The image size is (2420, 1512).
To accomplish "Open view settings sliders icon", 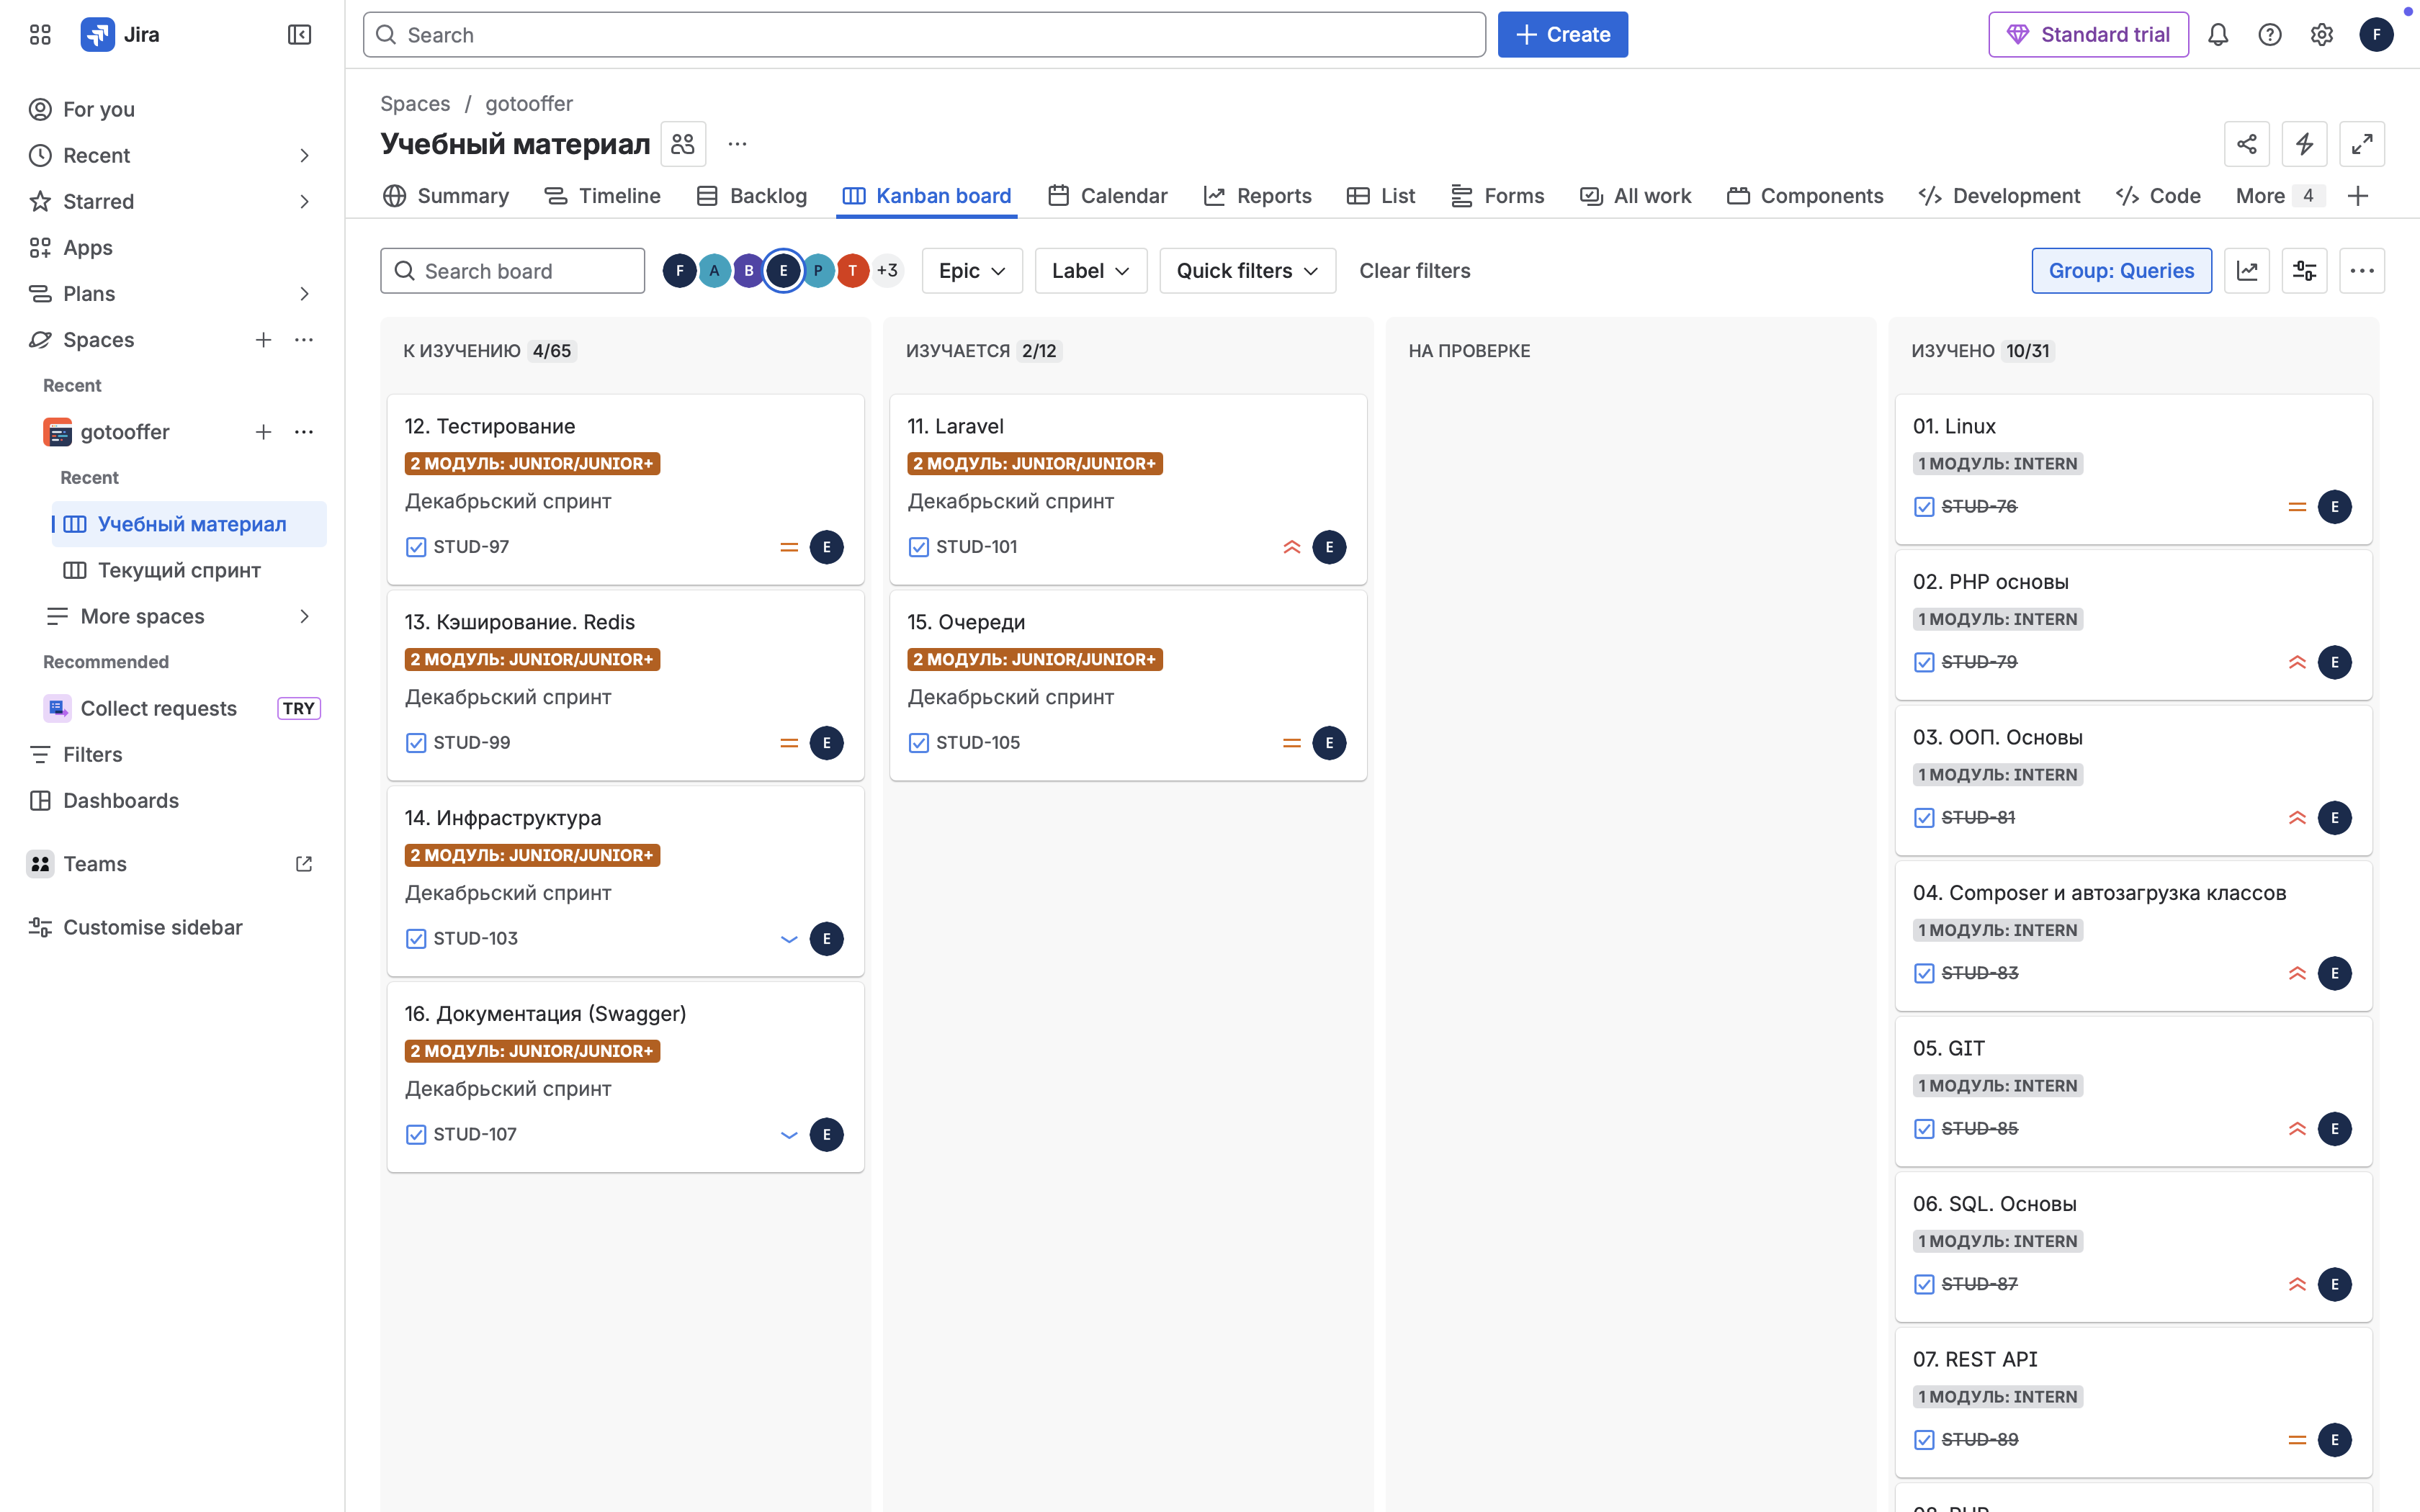I will click(2305, 270).
